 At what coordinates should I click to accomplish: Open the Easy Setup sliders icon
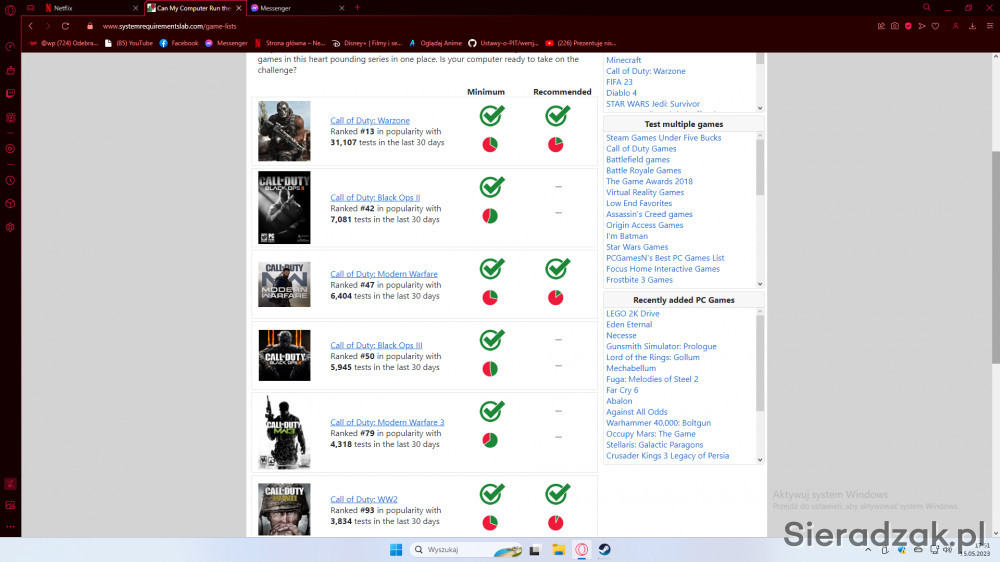[990, 26]
